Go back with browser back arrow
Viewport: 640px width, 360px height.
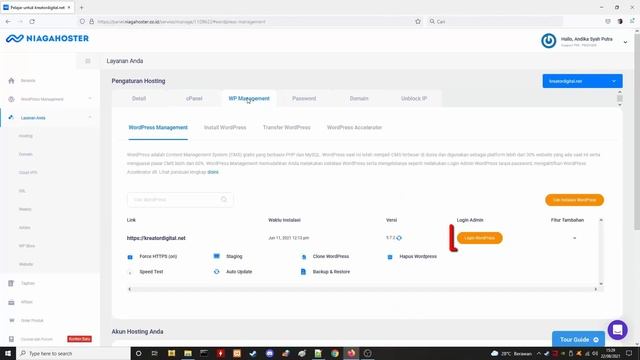(9, 22)
